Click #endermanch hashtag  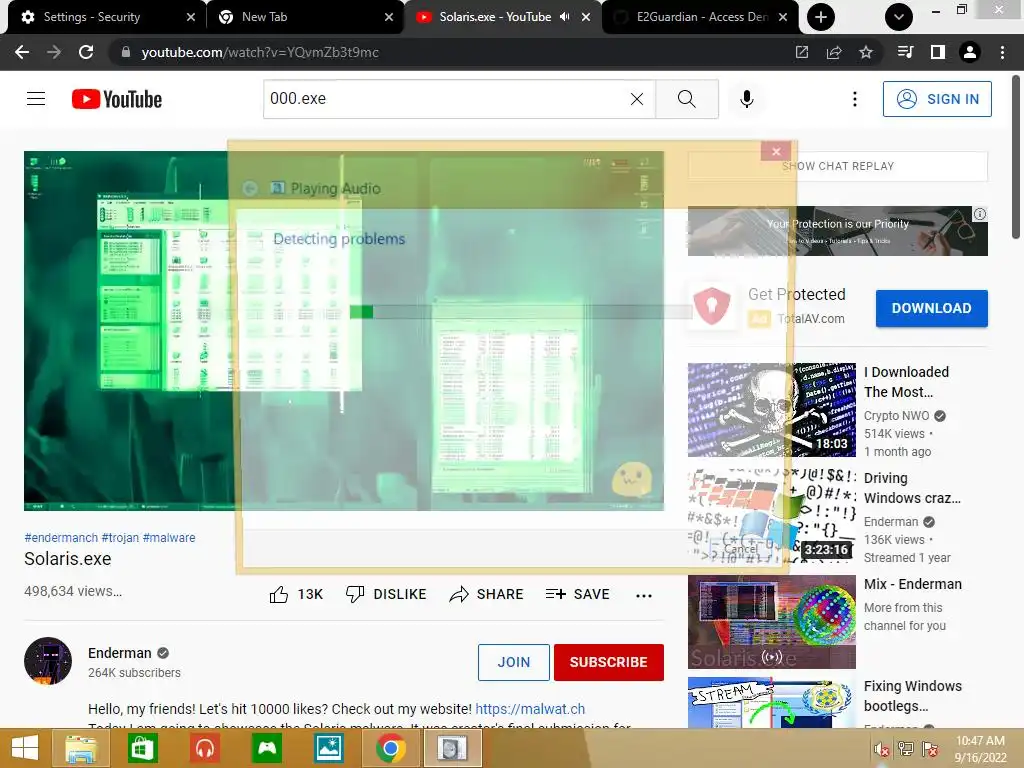61,537
